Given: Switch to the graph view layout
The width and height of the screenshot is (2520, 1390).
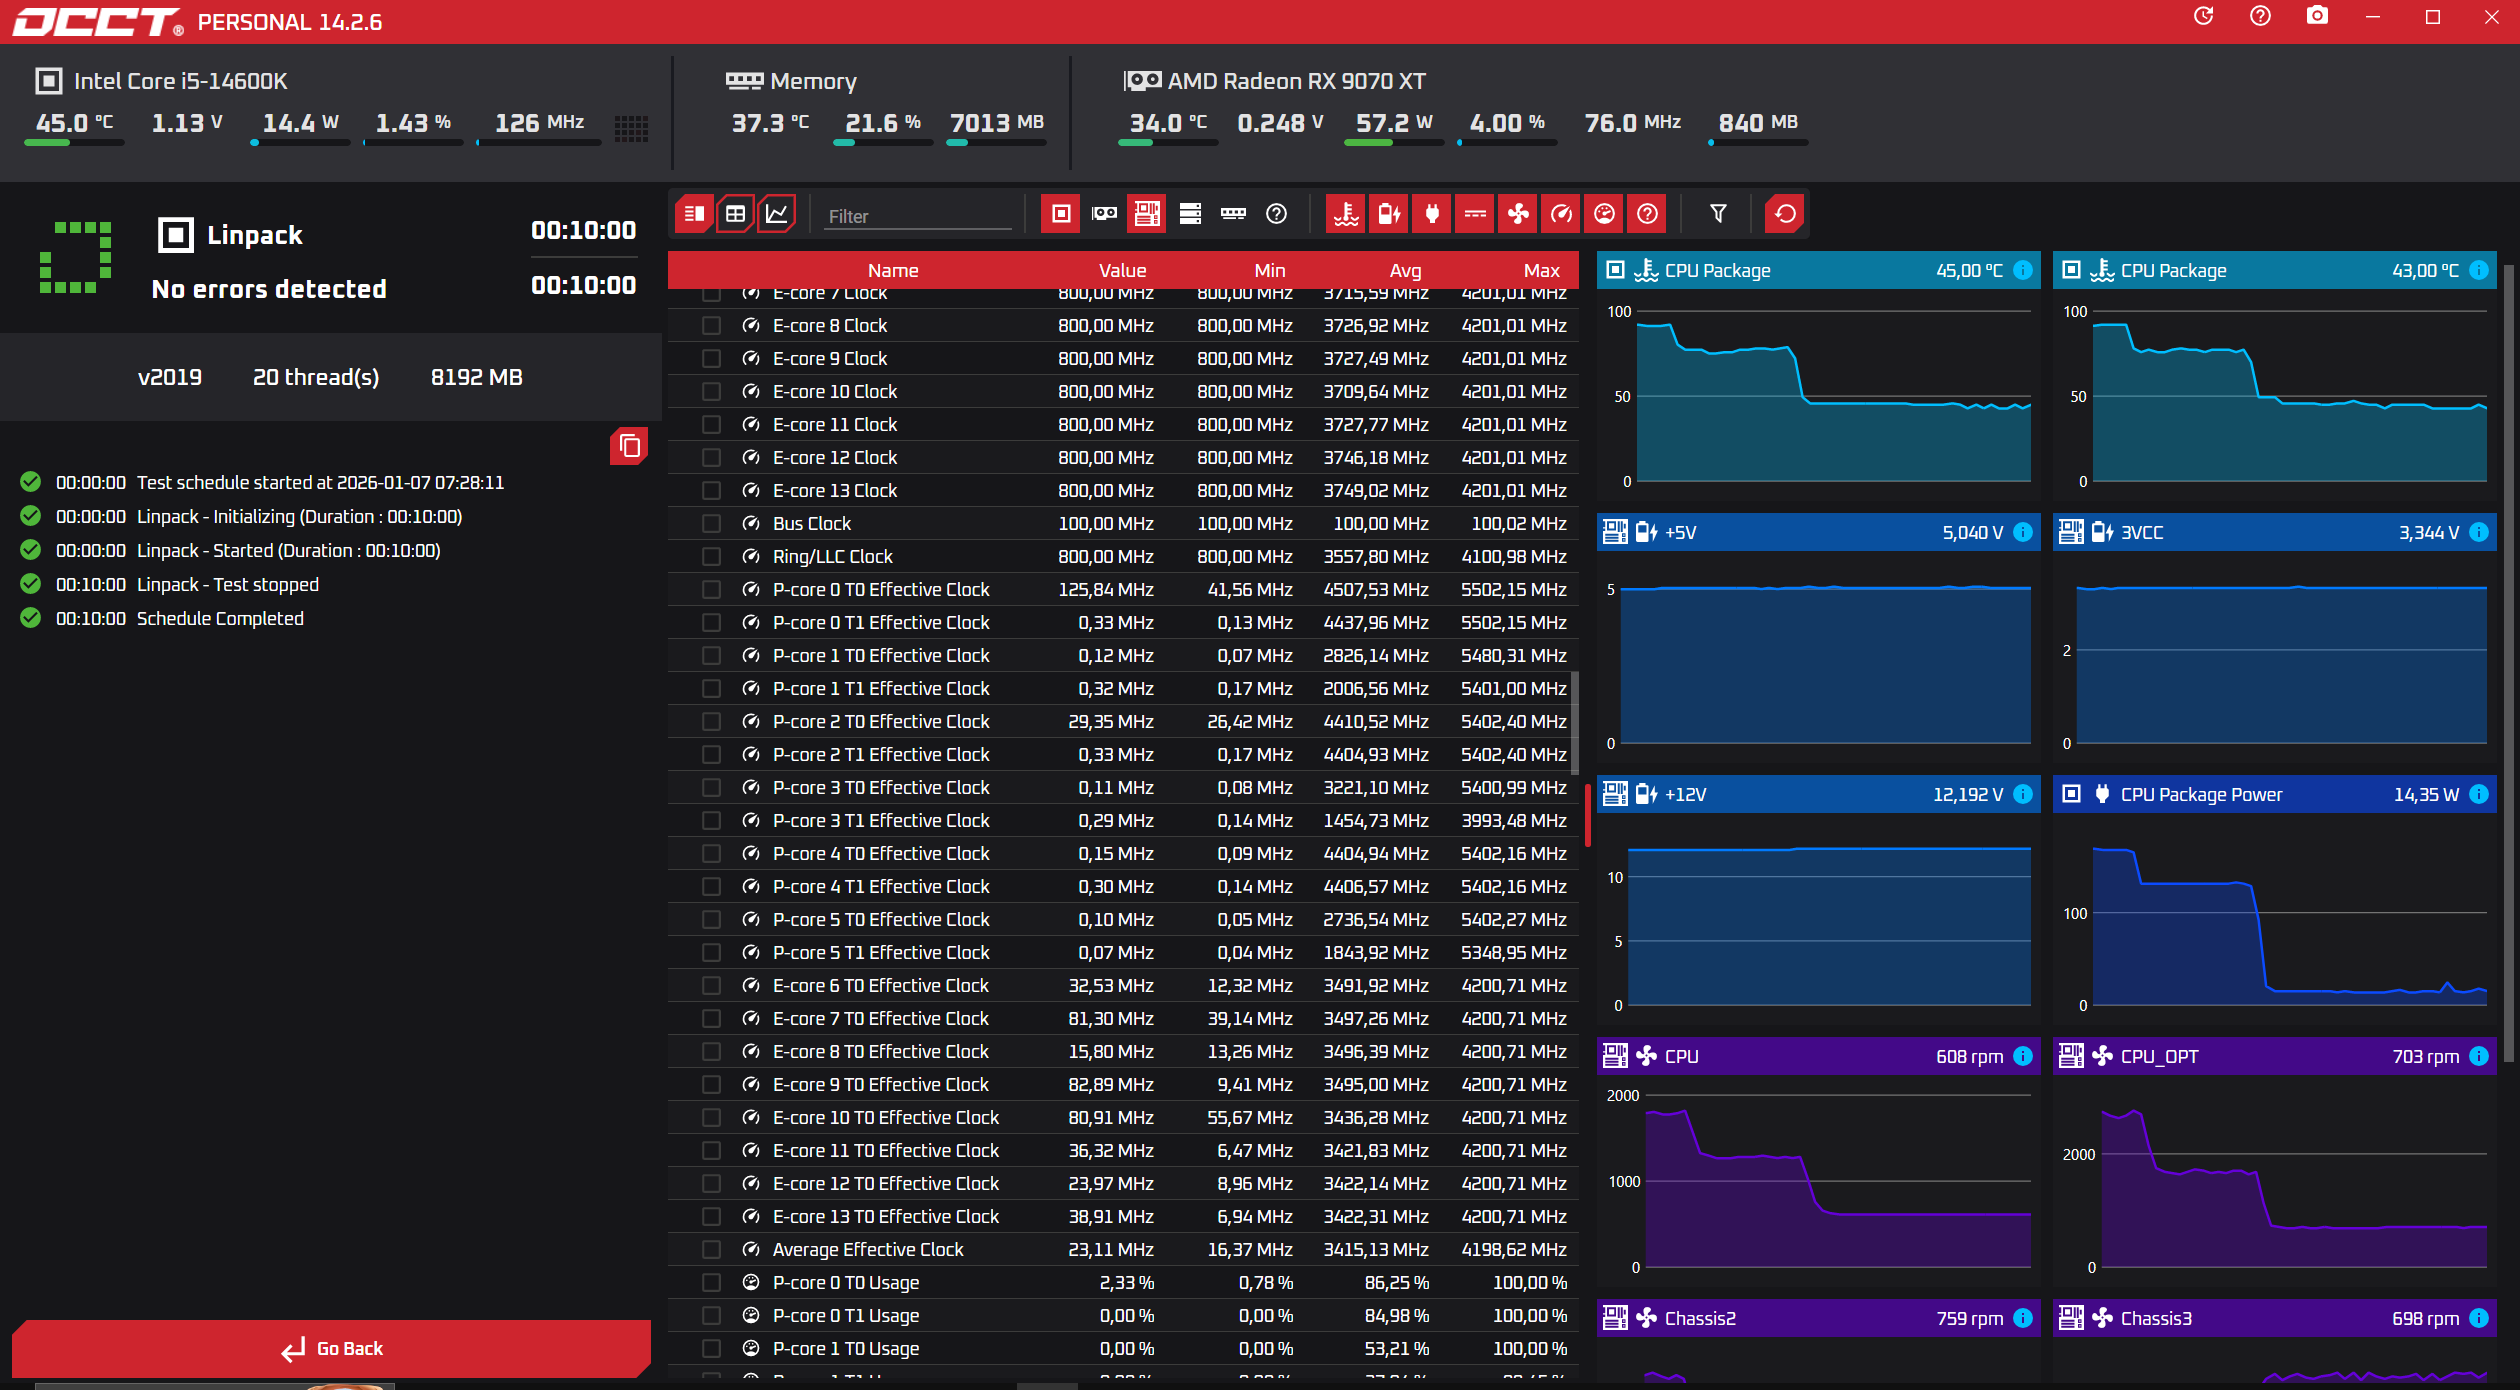Looking at the screenshot, I should (x=777, y=214).
